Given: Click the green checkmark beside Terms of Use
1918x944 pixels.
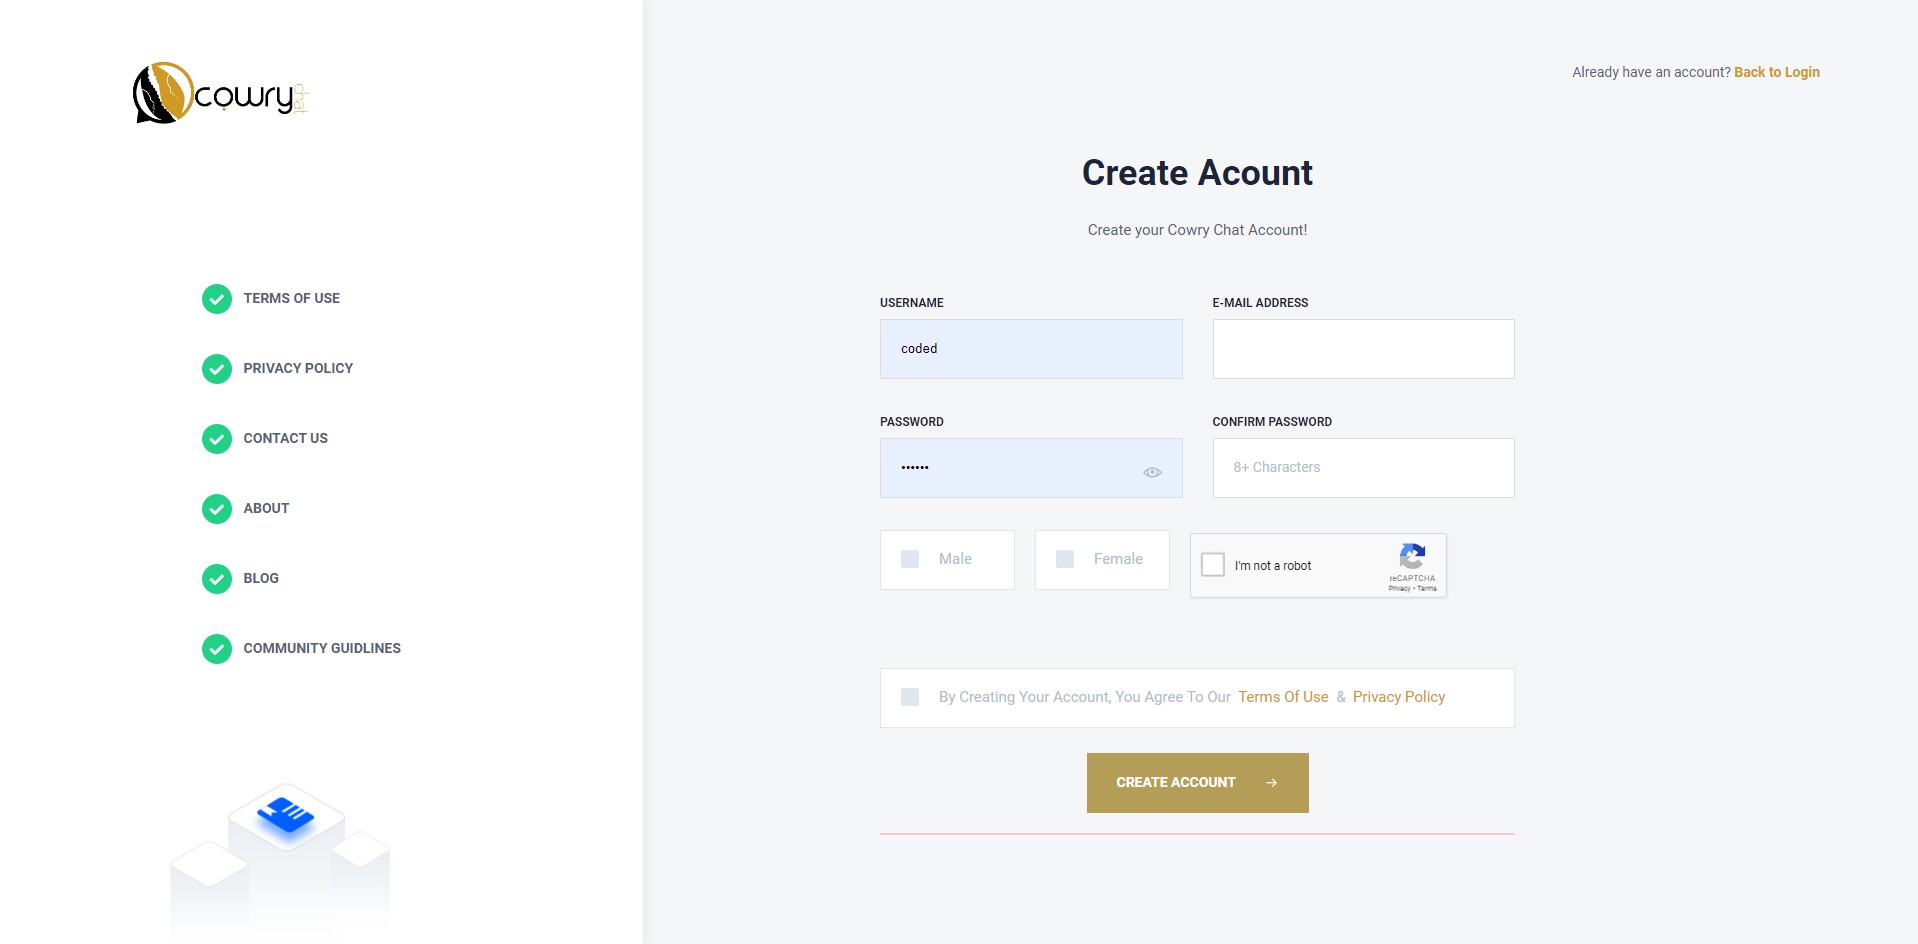Looking at the screenshot, I should pyautogui.click(x=217, y=299).
